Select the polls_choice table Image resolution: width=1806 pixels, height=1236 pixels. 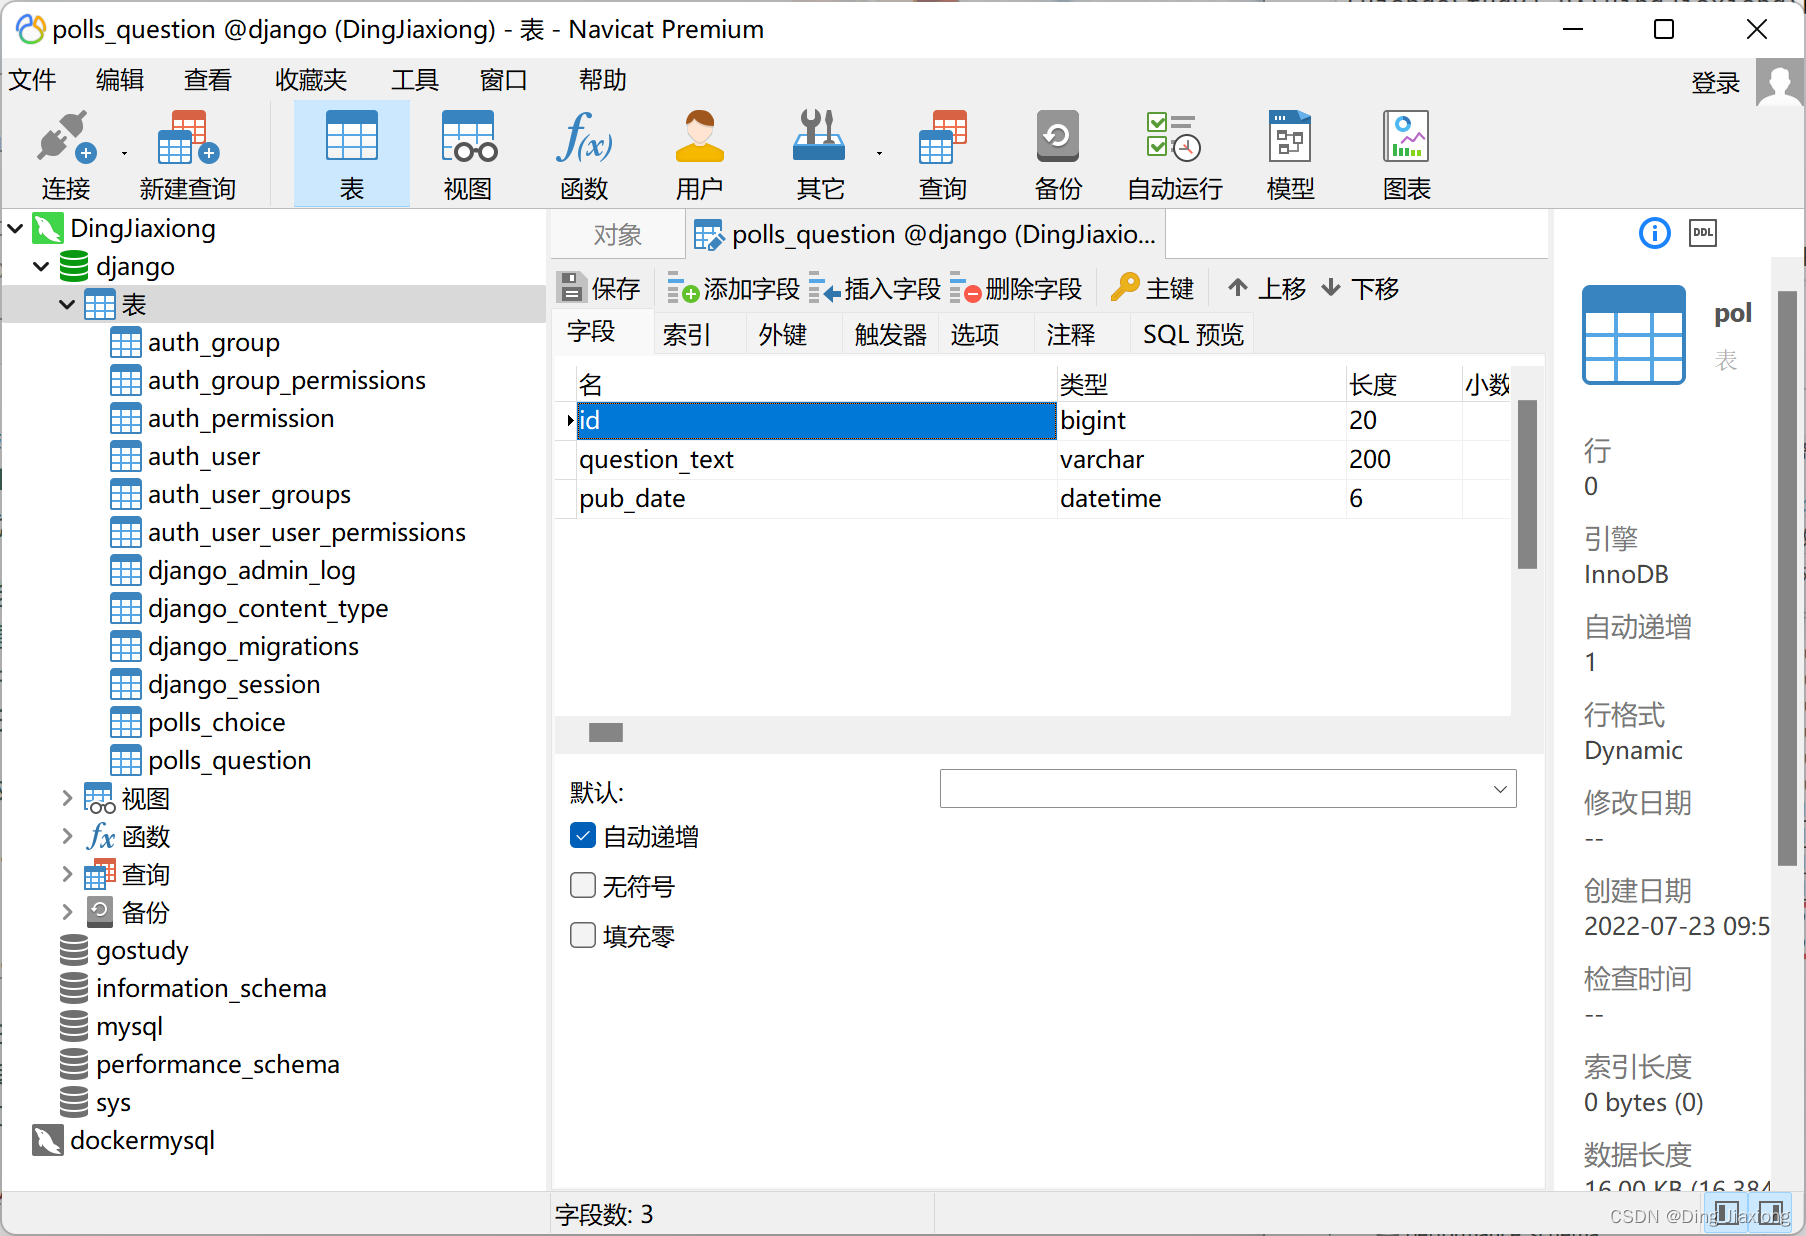coord(215,722)
